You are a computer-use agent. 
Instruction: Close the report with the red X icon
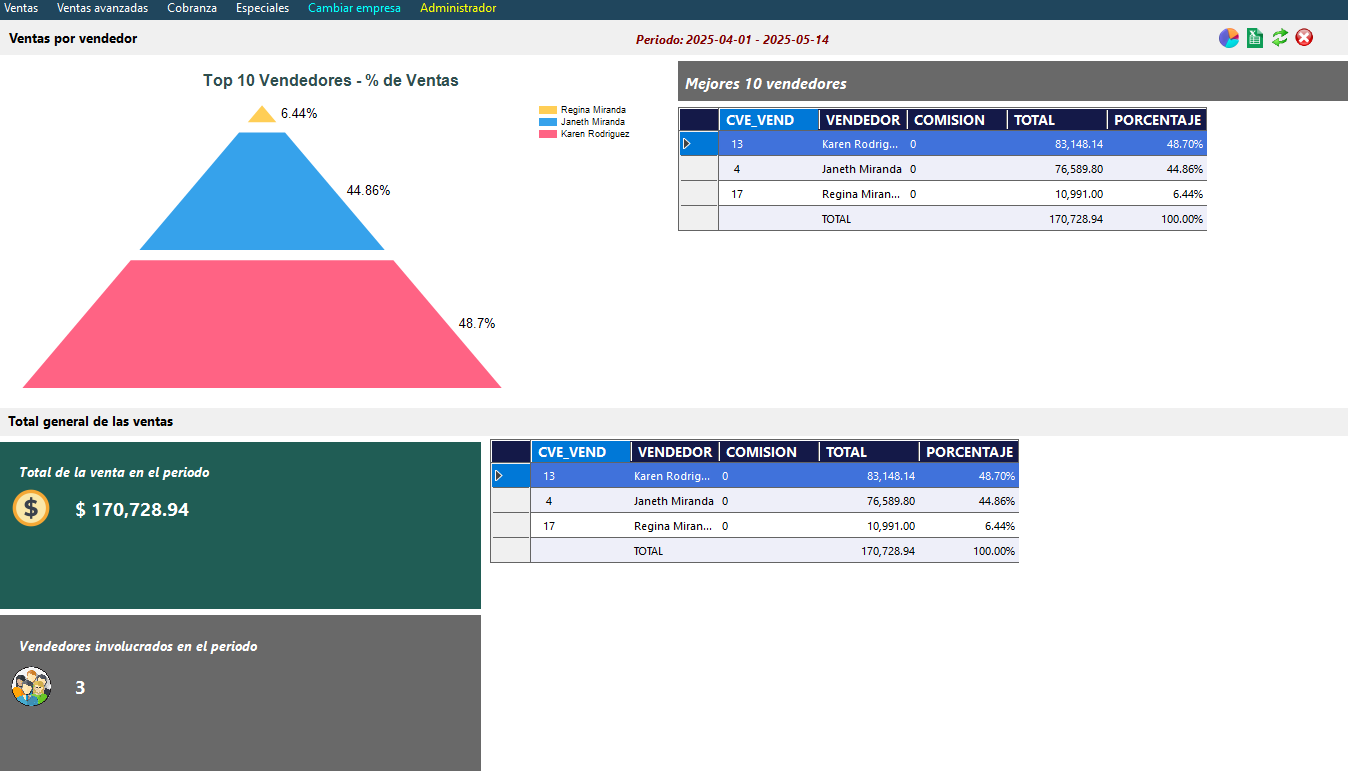[1304, 38]
